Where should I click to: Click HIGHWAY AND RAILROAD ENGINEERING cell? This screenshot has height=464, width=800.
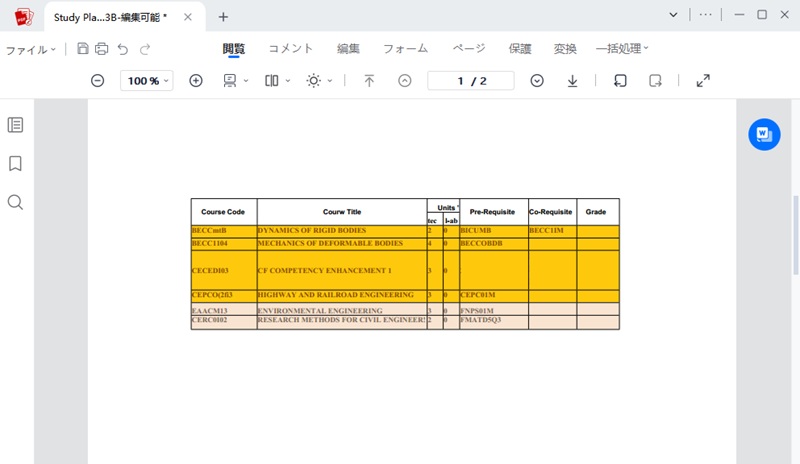[x=341, y=295]
